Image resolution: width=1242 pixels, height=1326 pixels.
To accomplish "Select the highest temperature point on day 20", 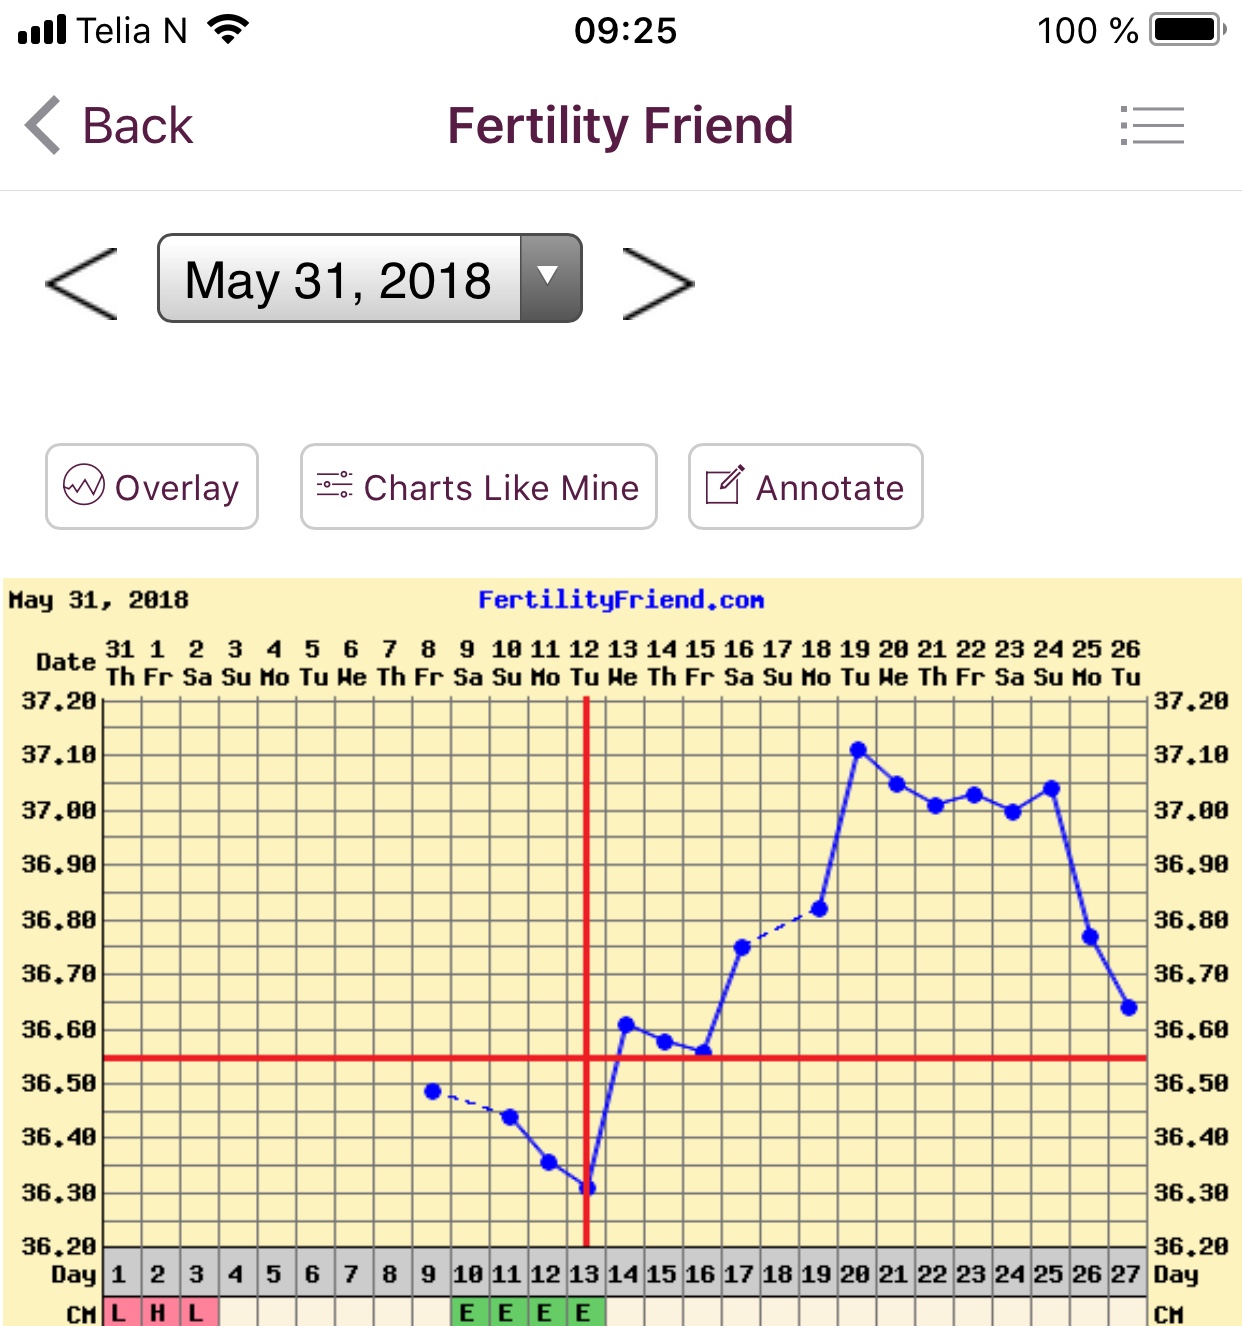I will pos(858,750).
